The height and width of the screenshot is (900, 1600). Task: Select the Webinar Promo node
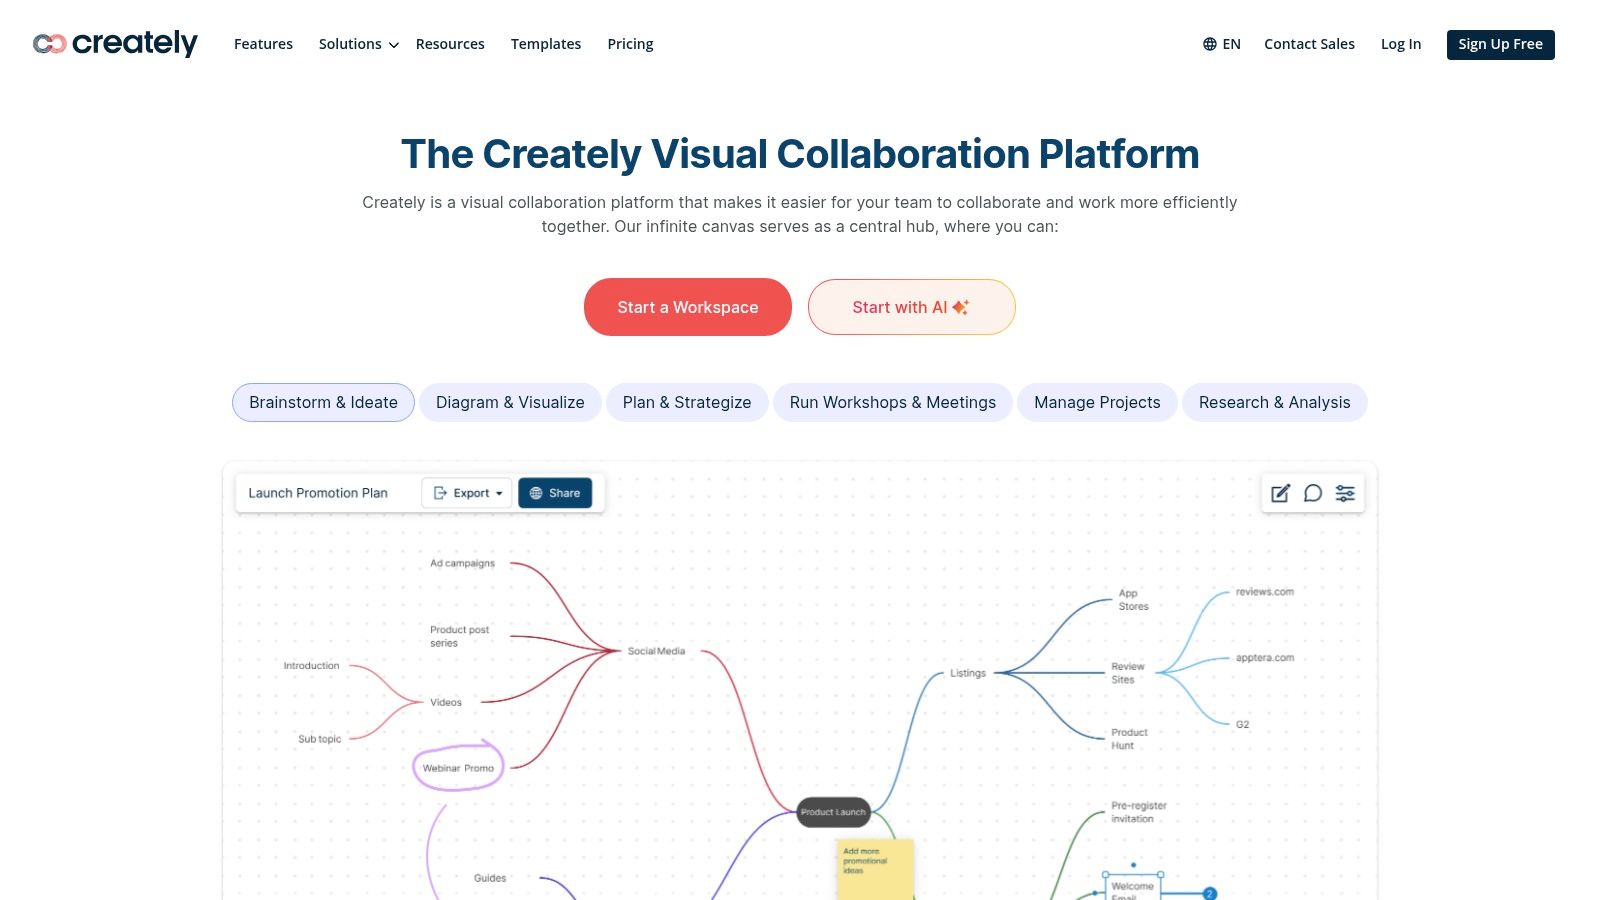[458, 768]
